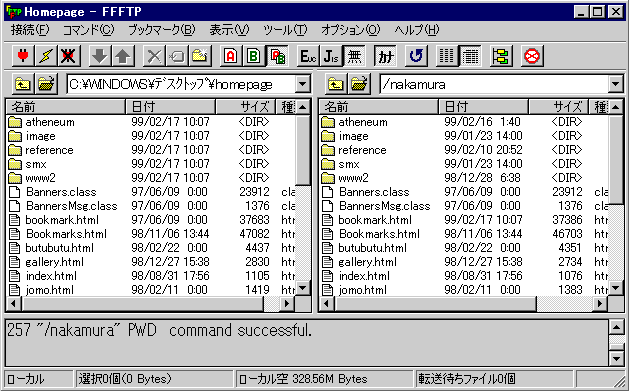The image size is (629, 391).
Task: Switch to list view mode
Action: click(x=447, y=56)
